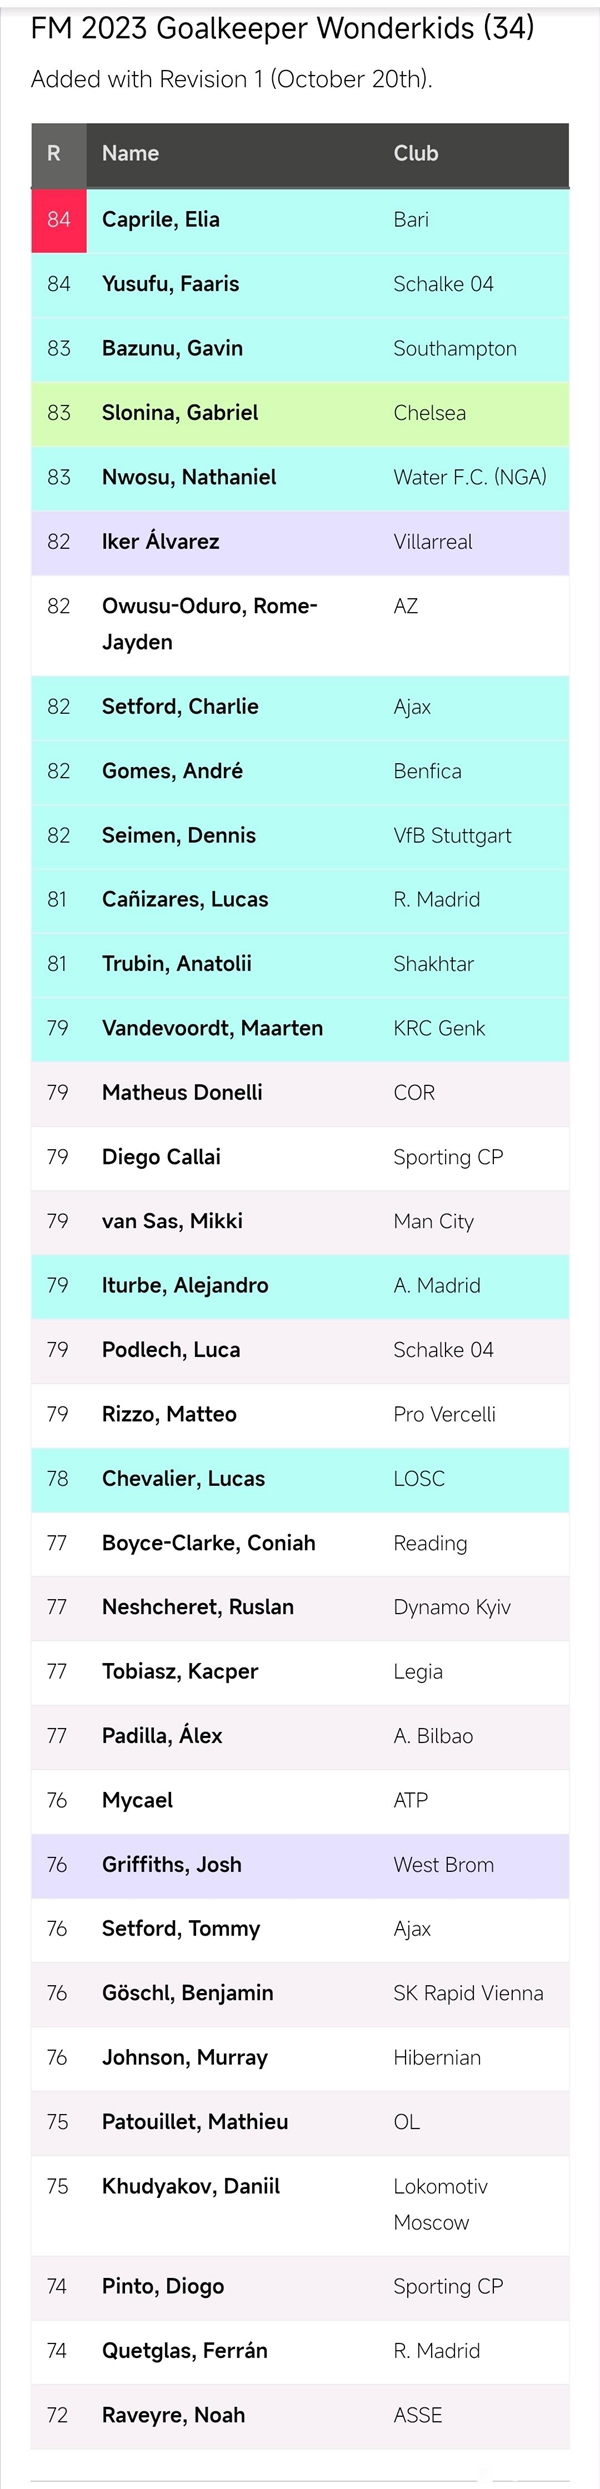600x2489 pixels.
Task: Select the Caprile, Elia row name
Action: click(x=161, y=220)
